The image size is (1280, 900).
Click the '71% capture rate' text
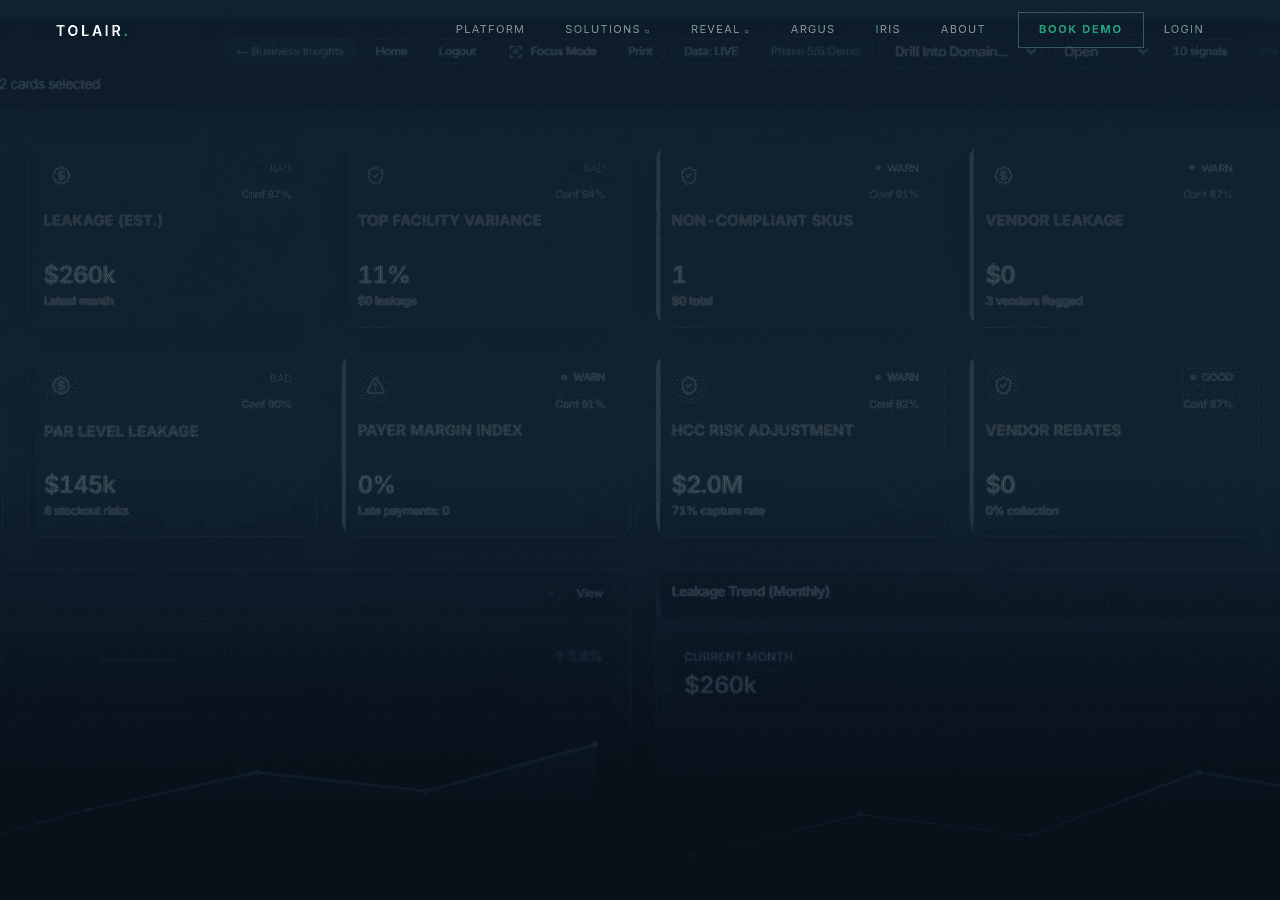(x=718, y=511)
